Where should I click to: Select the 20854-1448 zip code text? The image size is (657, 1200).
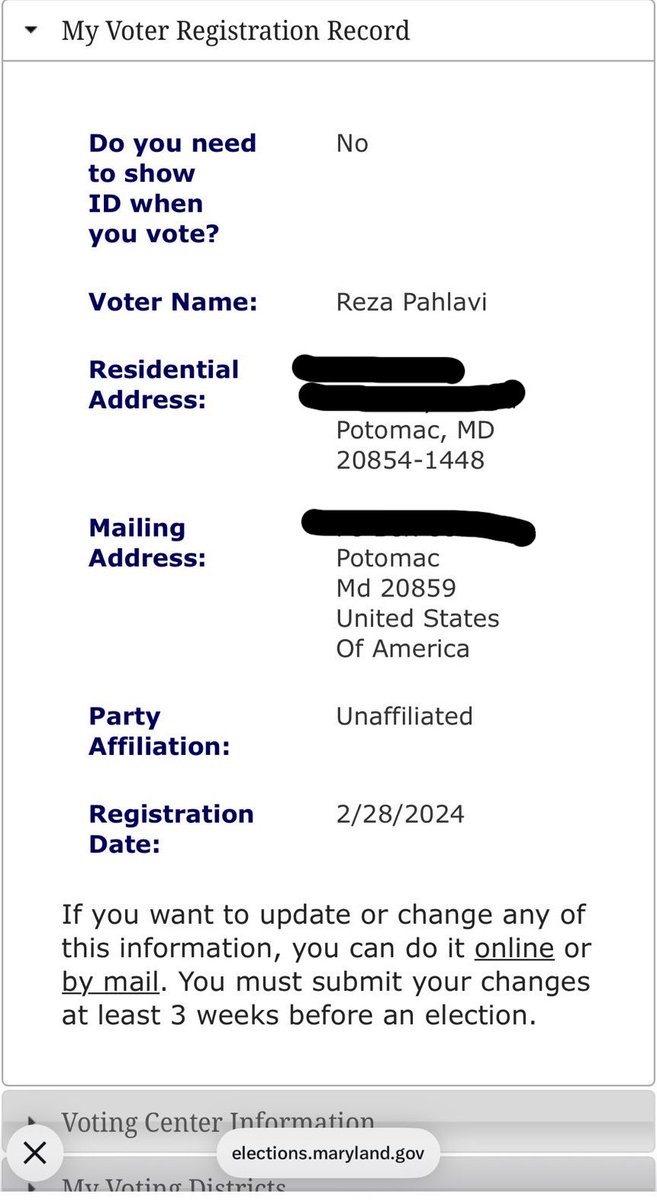(410, 460)
